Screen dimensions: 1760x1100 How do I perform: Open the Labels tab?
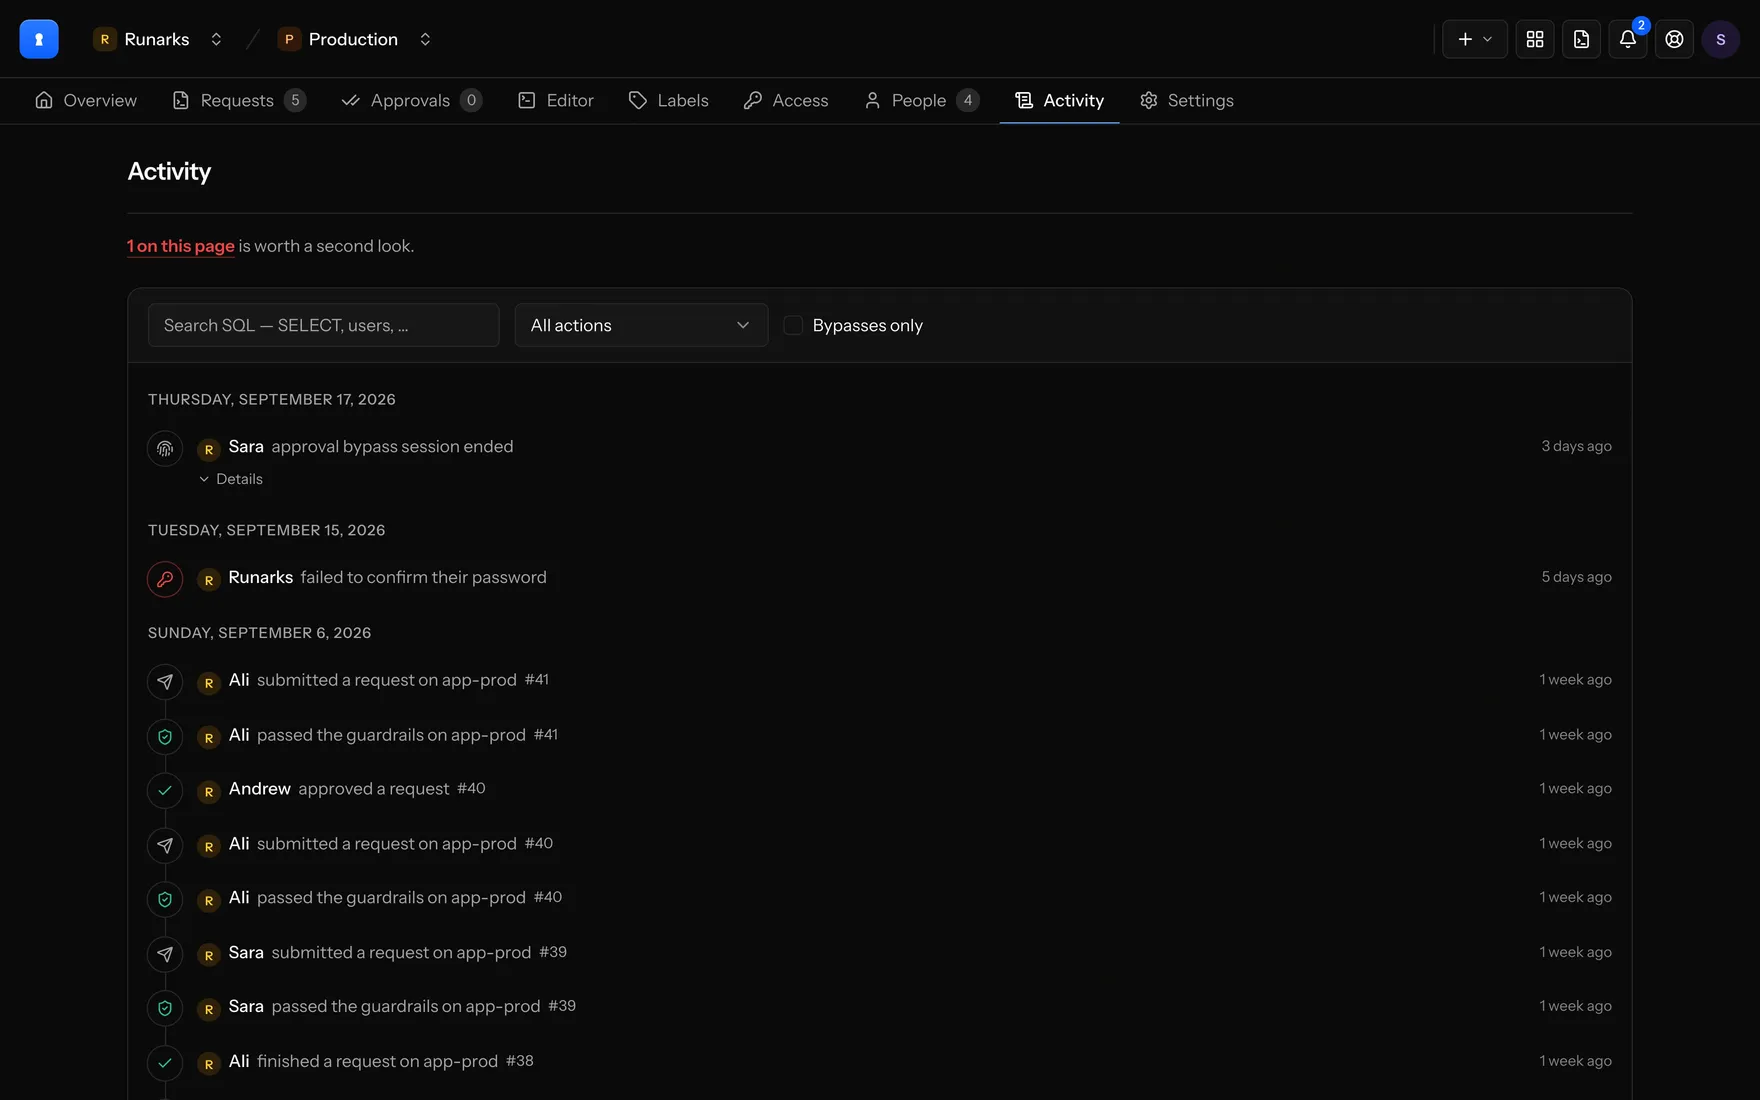point(669,100)
